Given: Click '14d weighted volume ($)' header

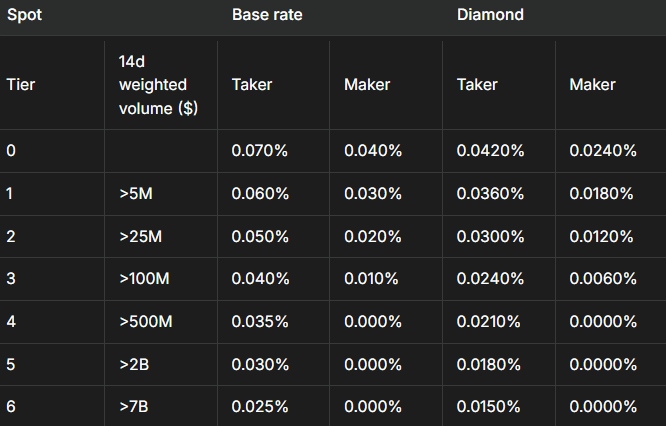Looking at the screenshot, I should 158,85.
